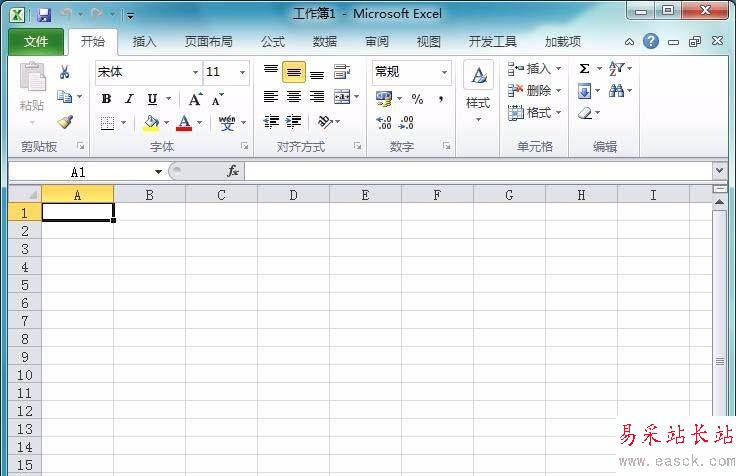
Task: Open Excel help question mark
Action: [x=651, y=41]
